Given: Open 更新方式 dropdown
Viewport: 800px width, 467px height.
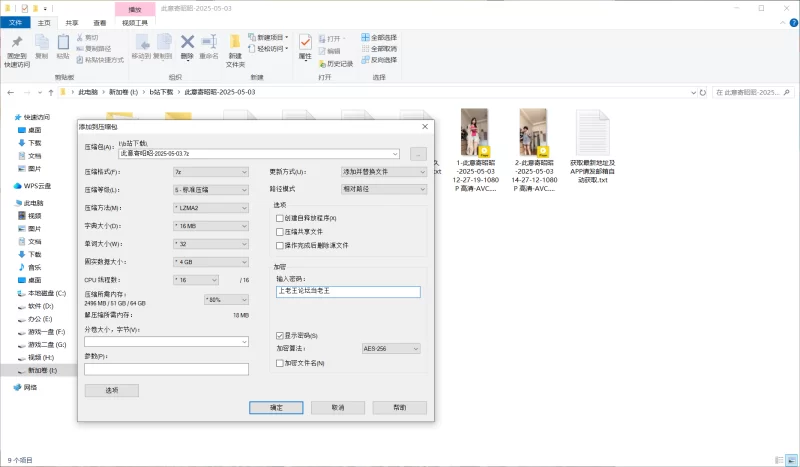Looking at the screenshot, I should coord(384,172).
